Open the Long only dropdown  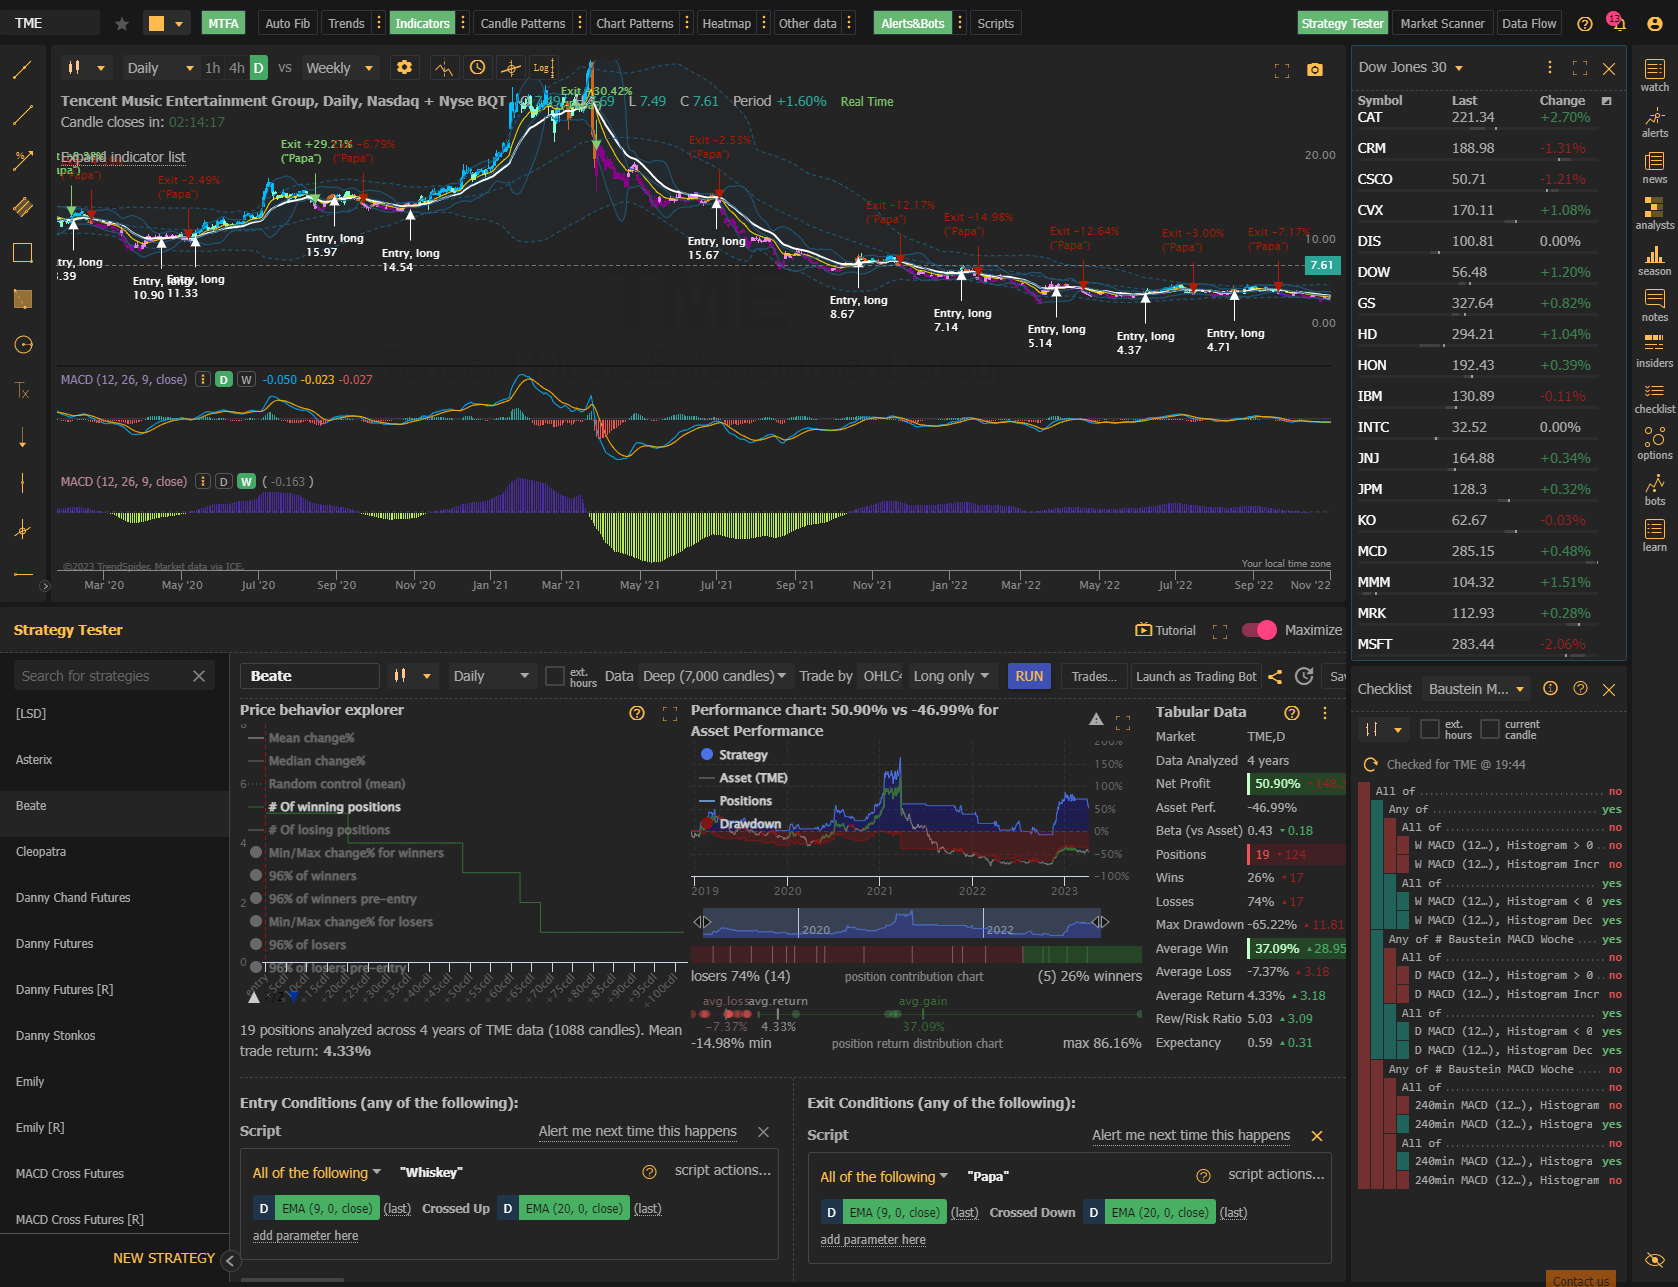click(x=952, y=676)
